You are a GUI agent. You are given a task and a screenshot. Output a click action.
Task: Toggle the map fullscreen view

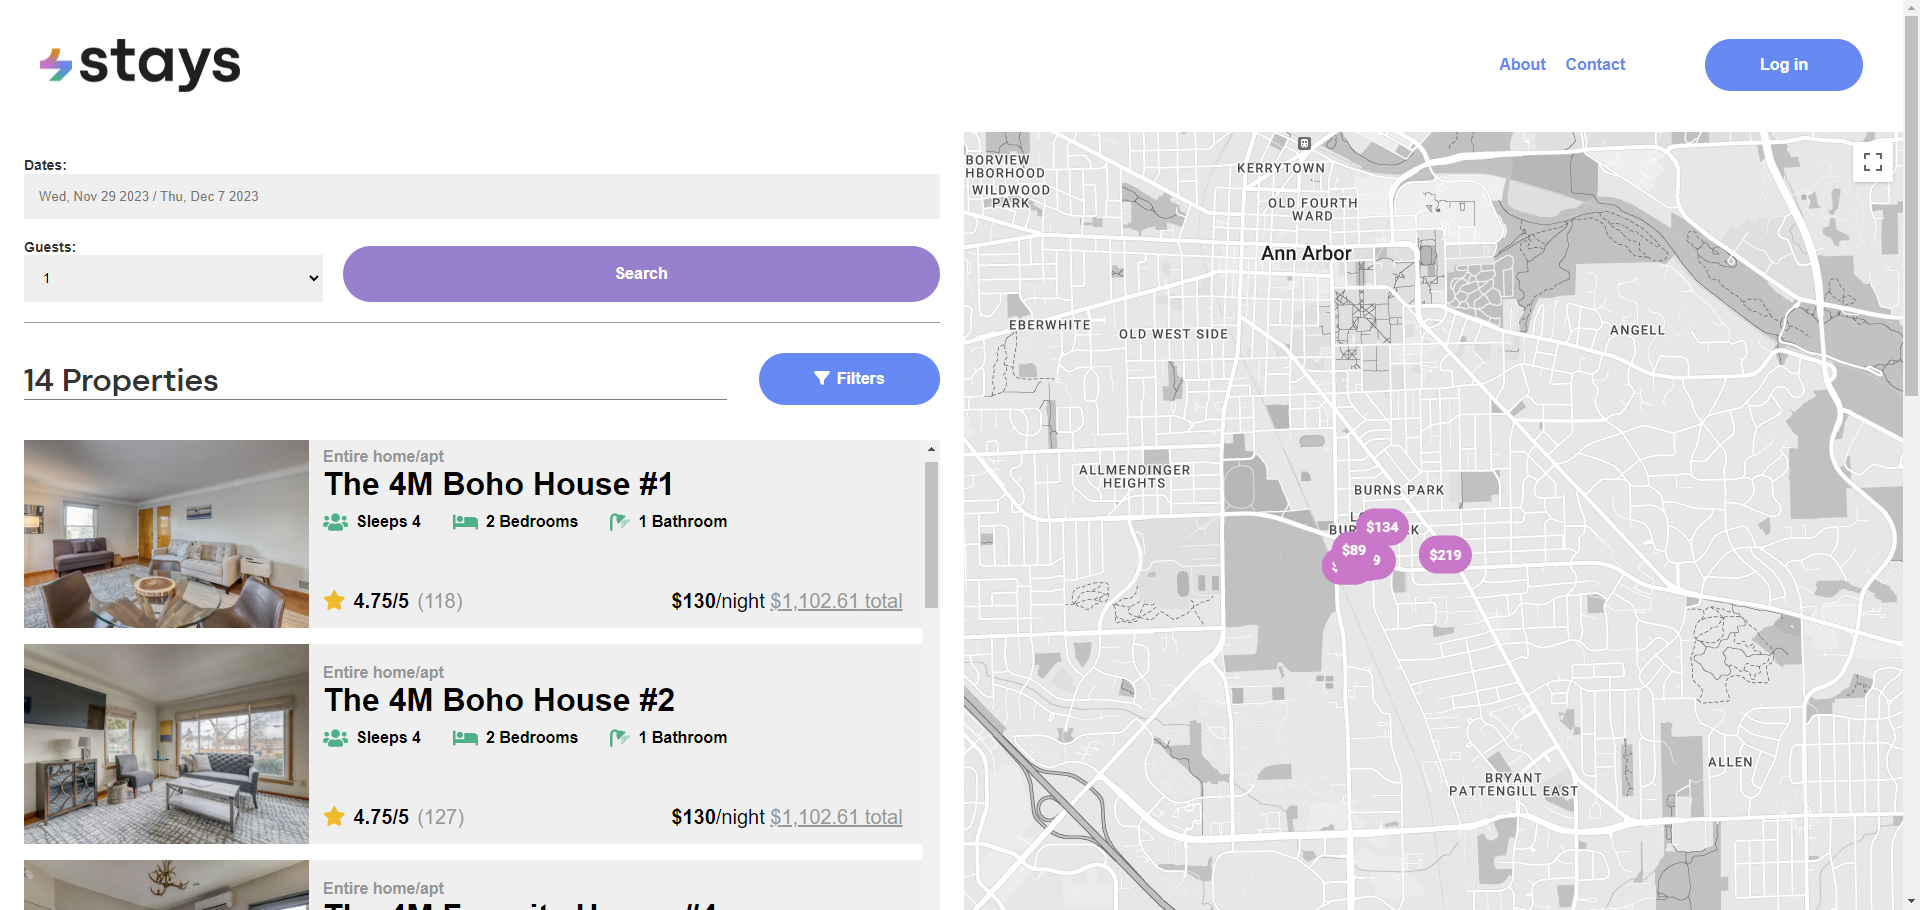(1873, 162)
